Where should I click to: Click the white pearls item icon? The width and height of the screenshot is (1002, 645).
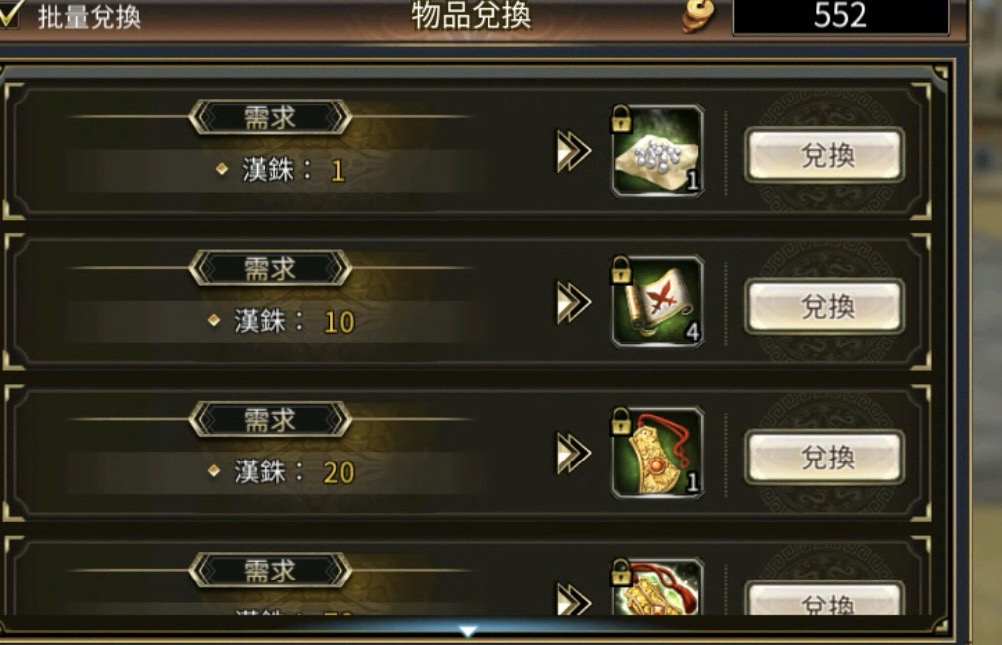point(658,151)
